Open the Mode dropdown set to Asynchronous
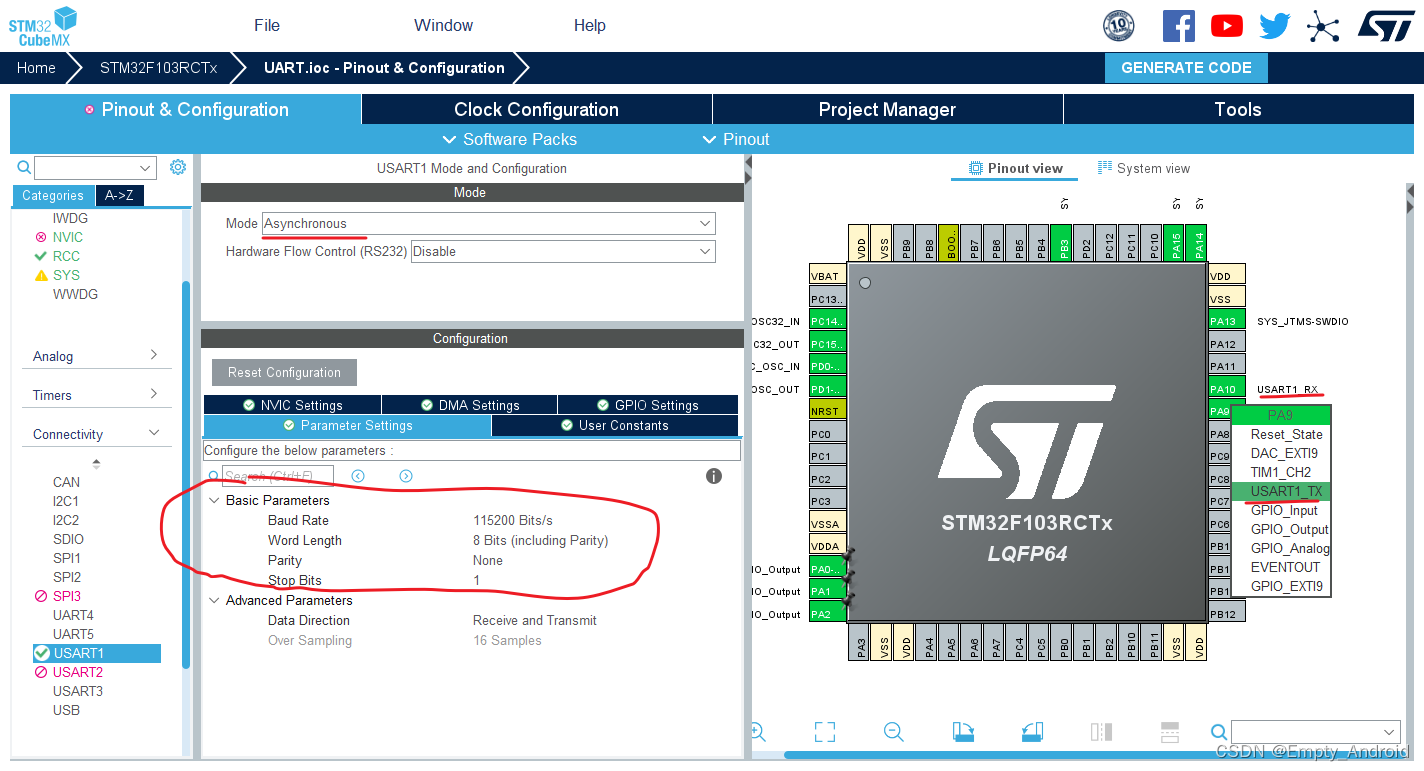Screen dimensions: 1424x771 click(x=489, y=224)
